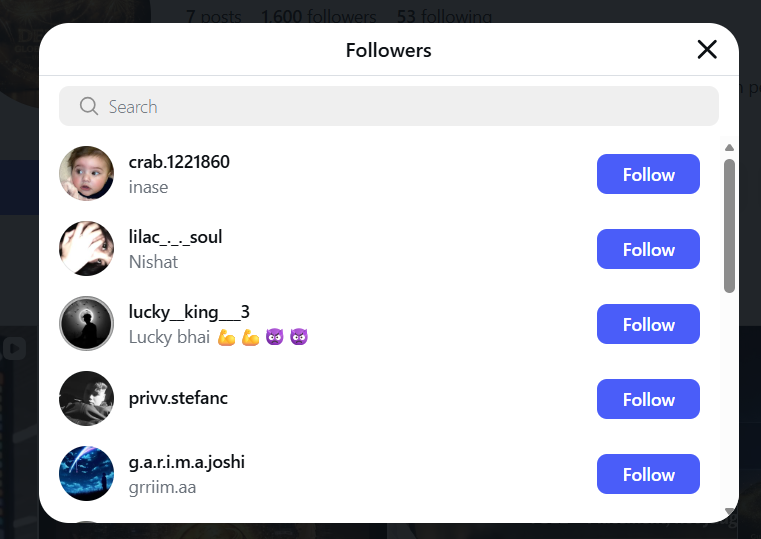Open the g.a.r.i.m.a.joshi username link
The width and height of the screenshot is (761, 539).
186,462
